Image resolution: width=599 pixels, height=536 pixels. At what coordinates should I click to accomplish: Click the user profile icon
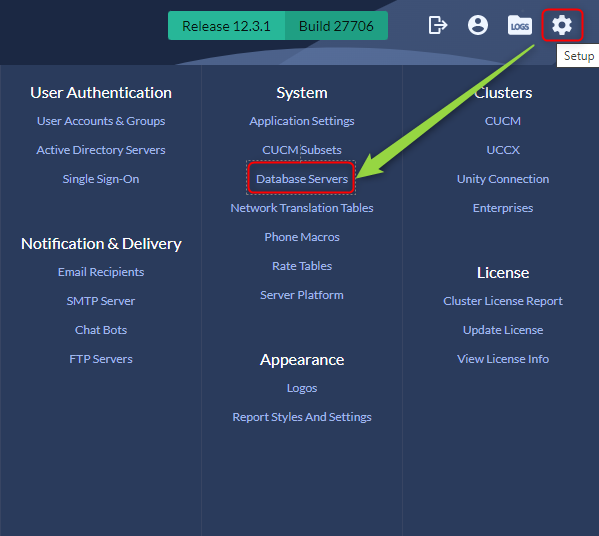478,25
